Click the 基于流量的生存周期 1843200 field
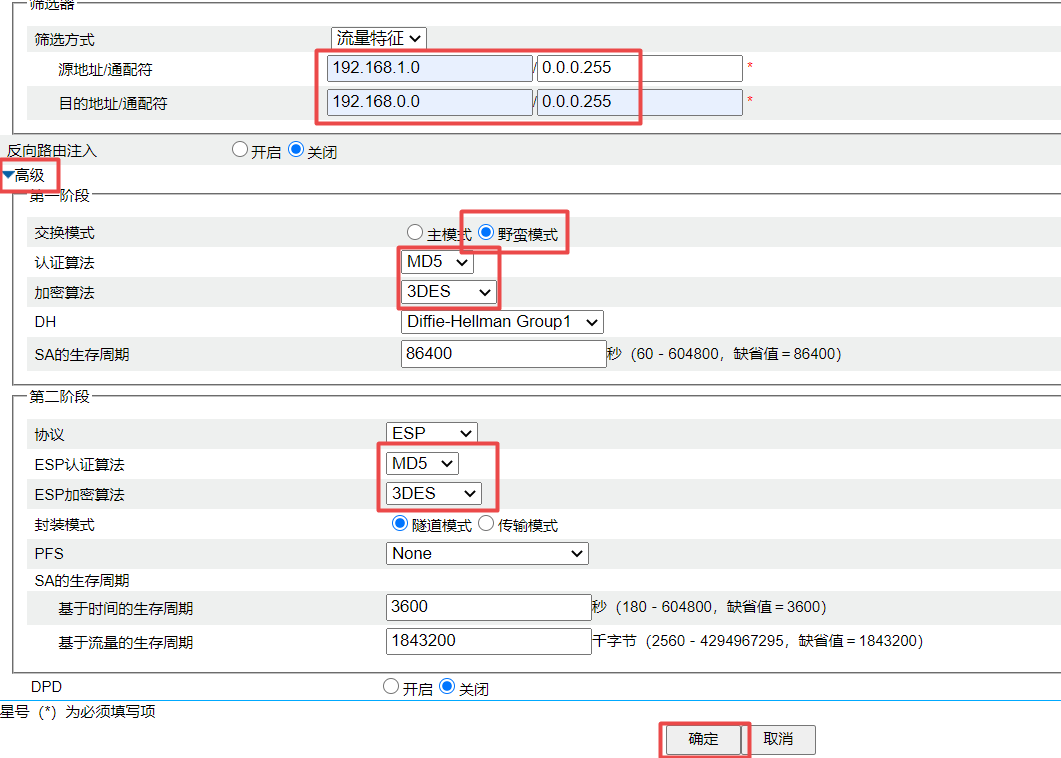Viewport: 1061px width, 758px height. click(488, 641)
